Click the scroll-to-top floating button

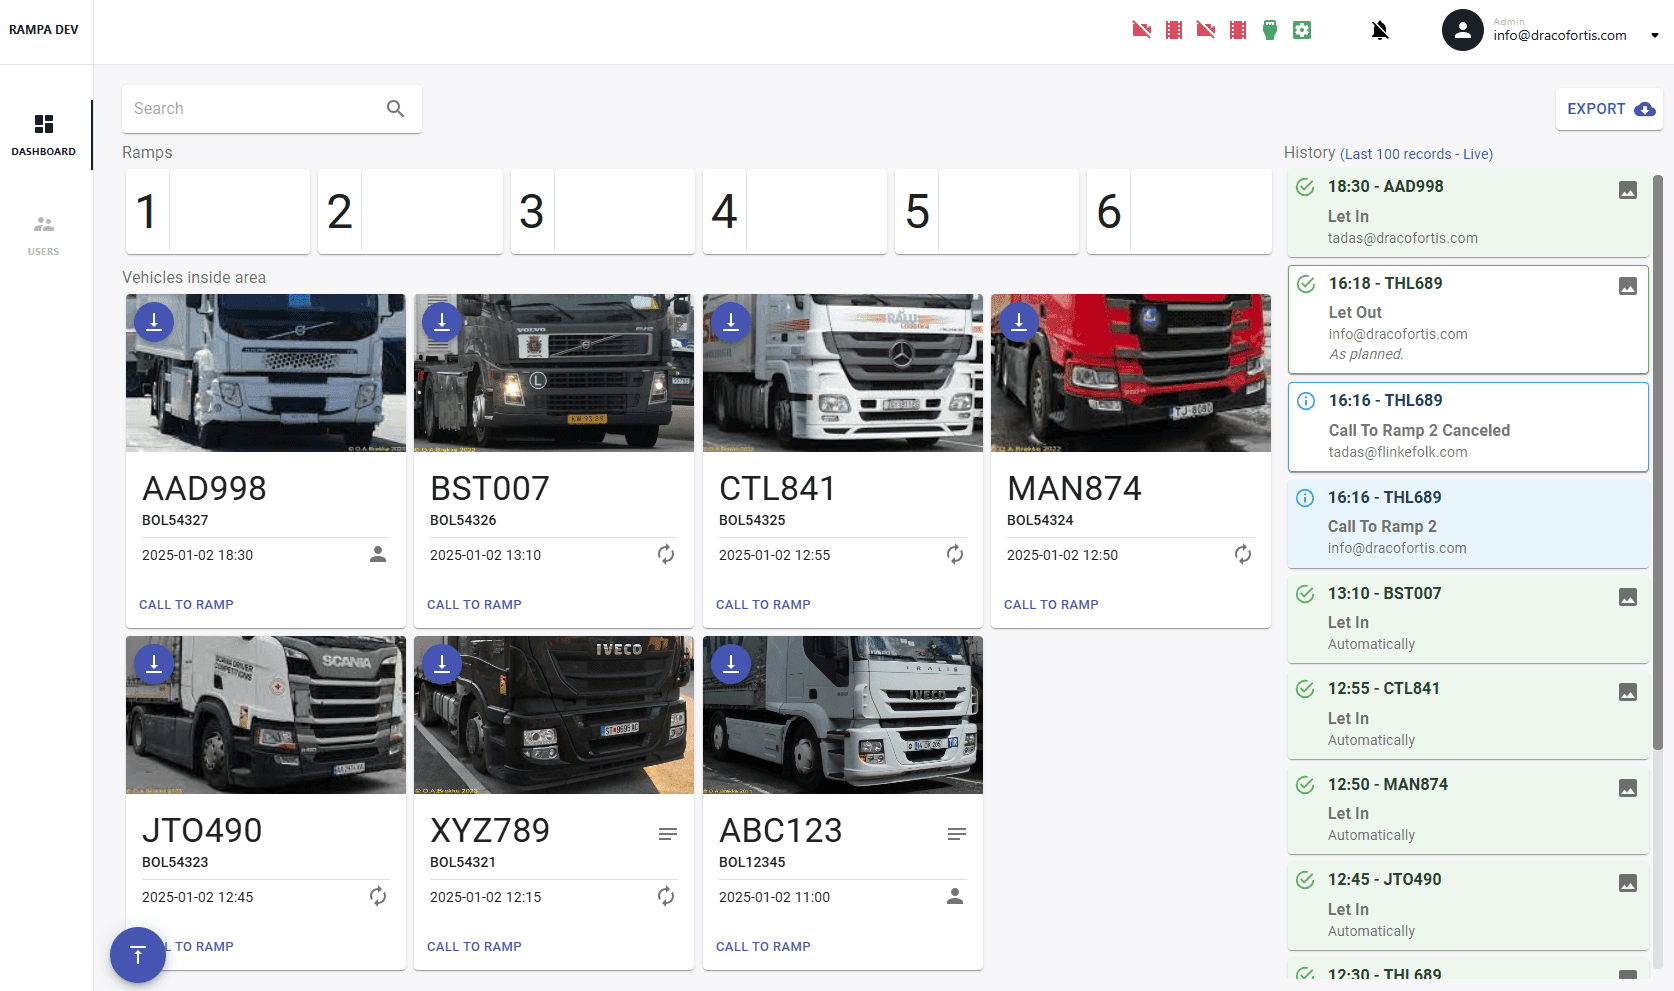[x=138, y=955]
